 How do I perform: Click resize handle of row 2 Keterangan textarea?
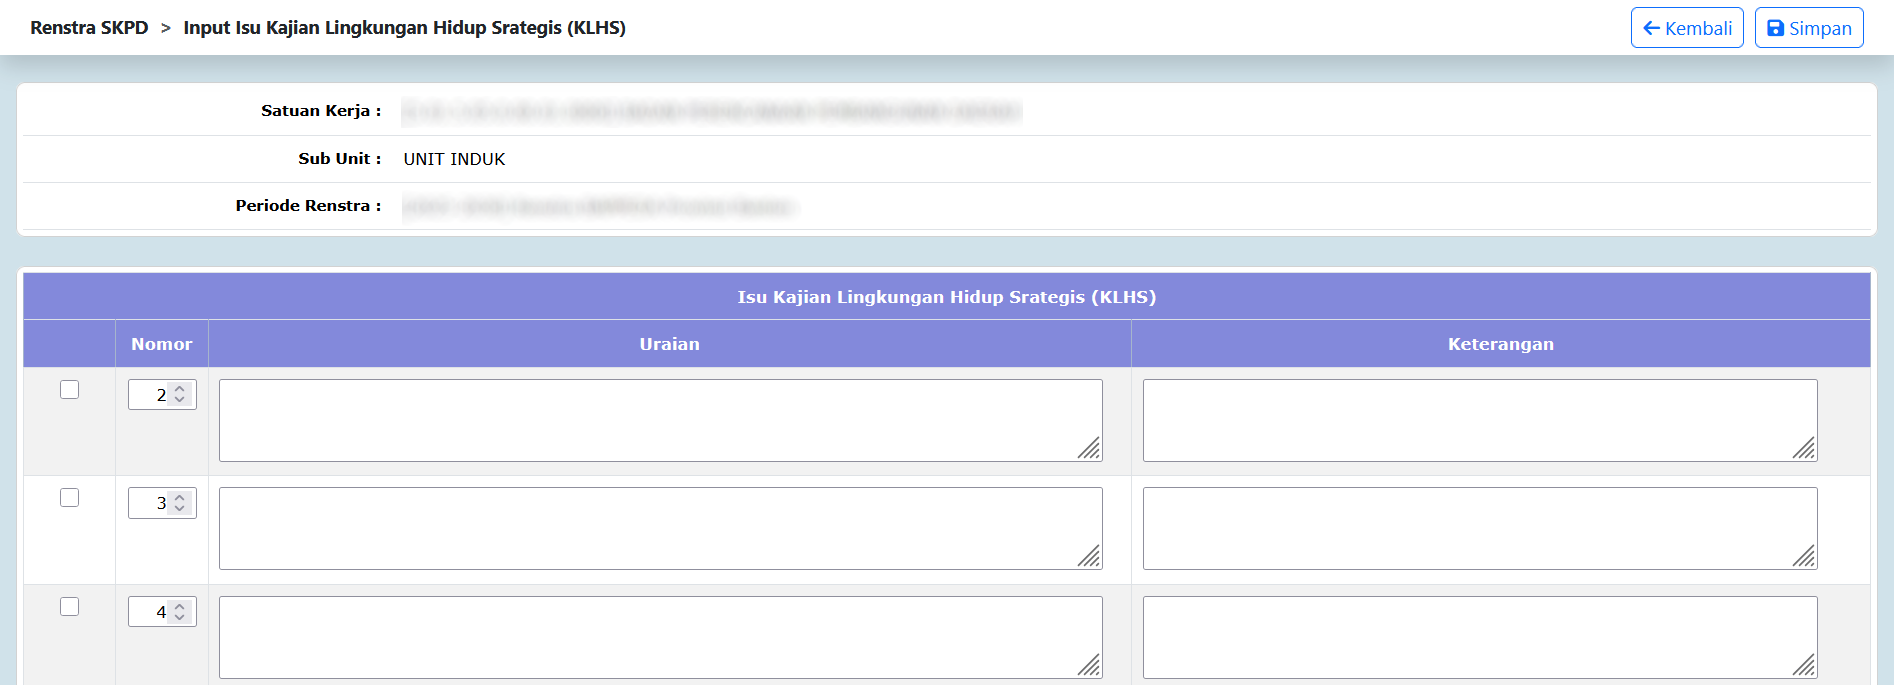coord(1805,450)
